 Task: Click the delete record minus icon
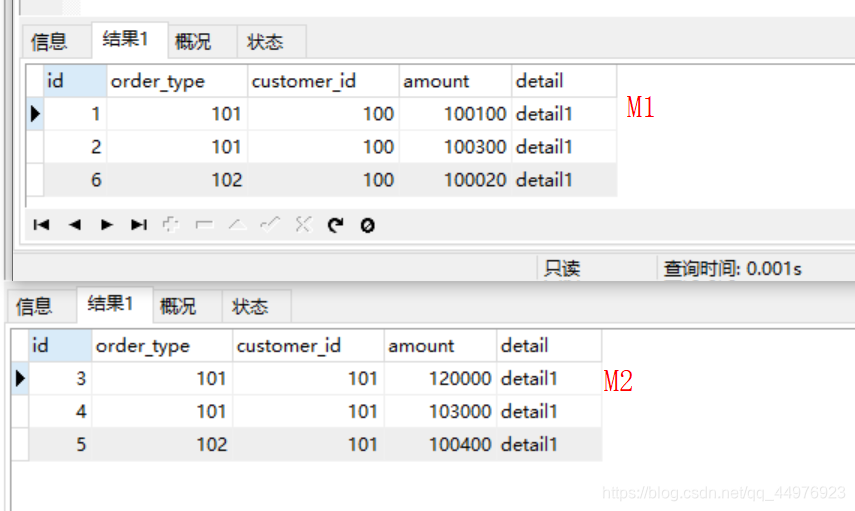pyautogui.click(x=204, y=225)
